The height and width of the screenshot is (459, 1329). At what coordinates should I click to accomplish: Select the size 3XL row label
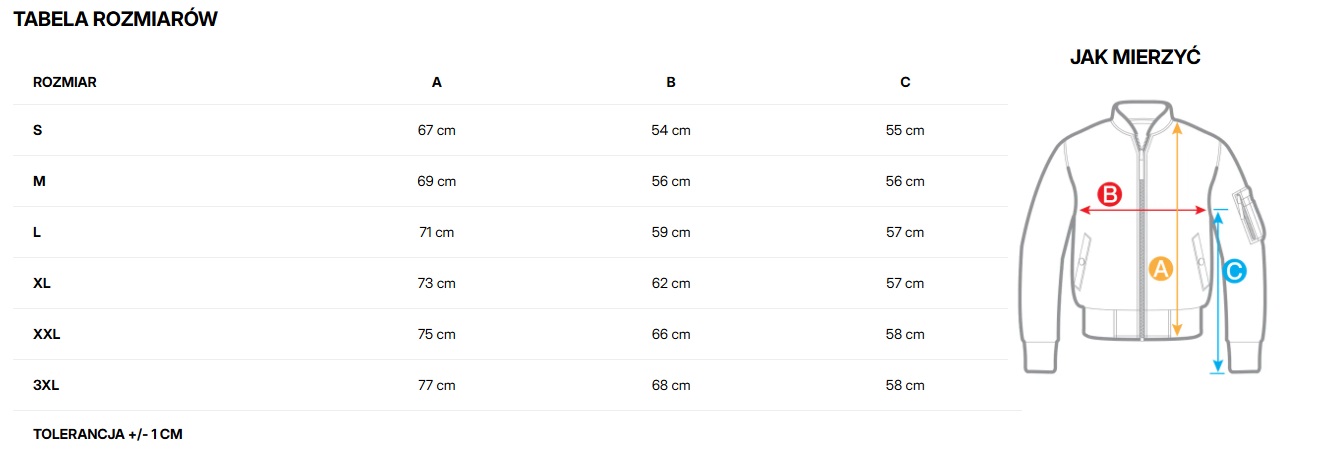point(47,385)
